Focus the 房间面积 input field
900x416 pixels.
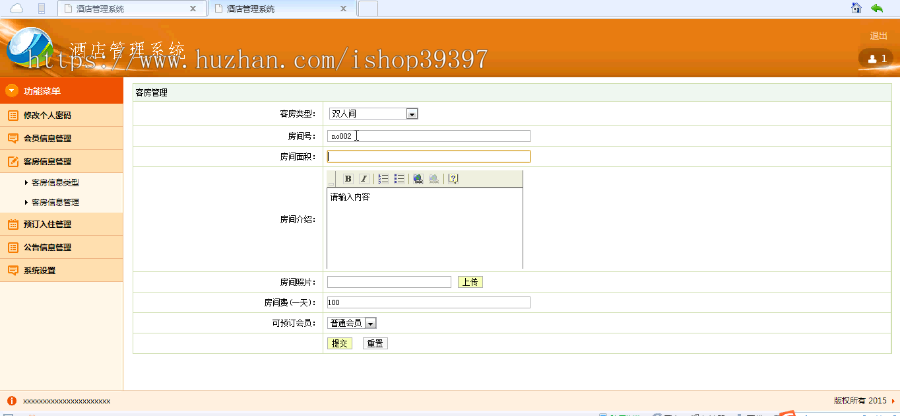(x=429, y=156)
